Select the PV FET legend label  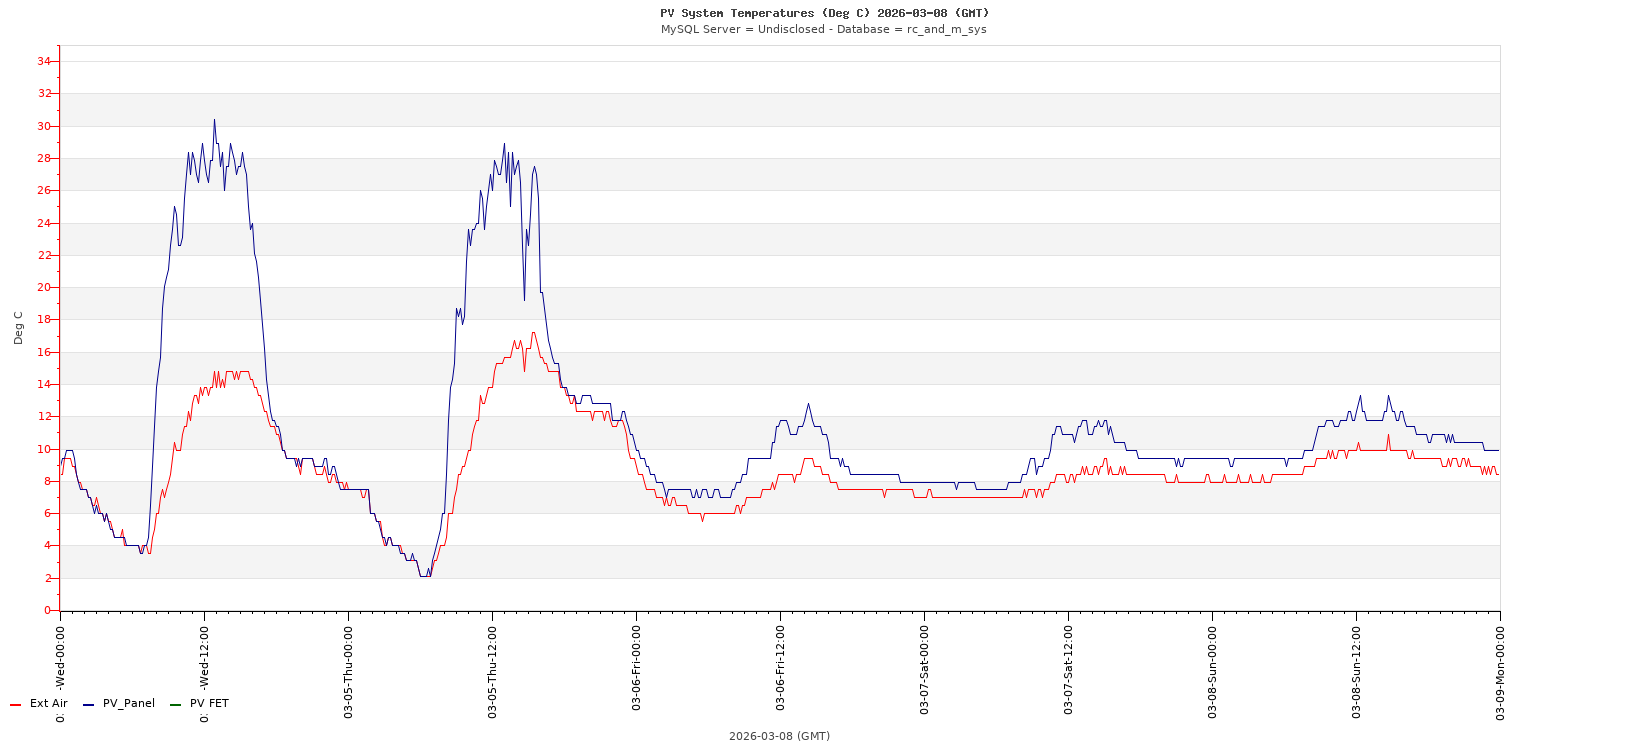pyautogui.click(x=209, y=704)
